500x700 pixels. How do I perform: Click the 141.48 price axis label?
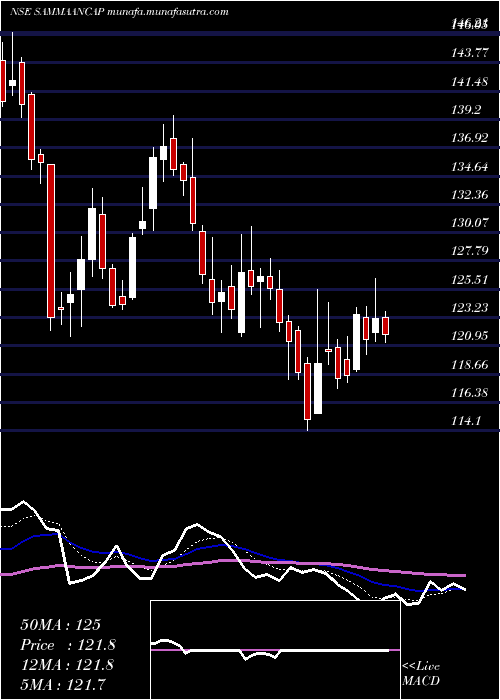(468, 82)
